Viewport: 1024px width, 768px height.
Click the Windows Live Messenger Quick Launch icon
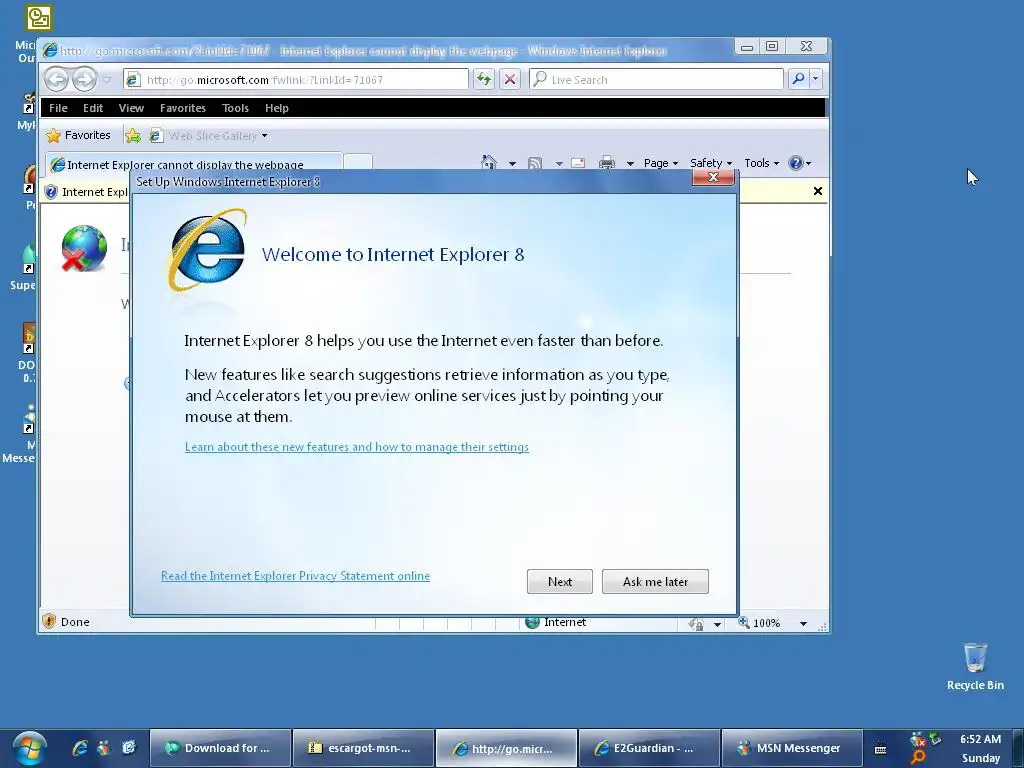click(104, 748)
